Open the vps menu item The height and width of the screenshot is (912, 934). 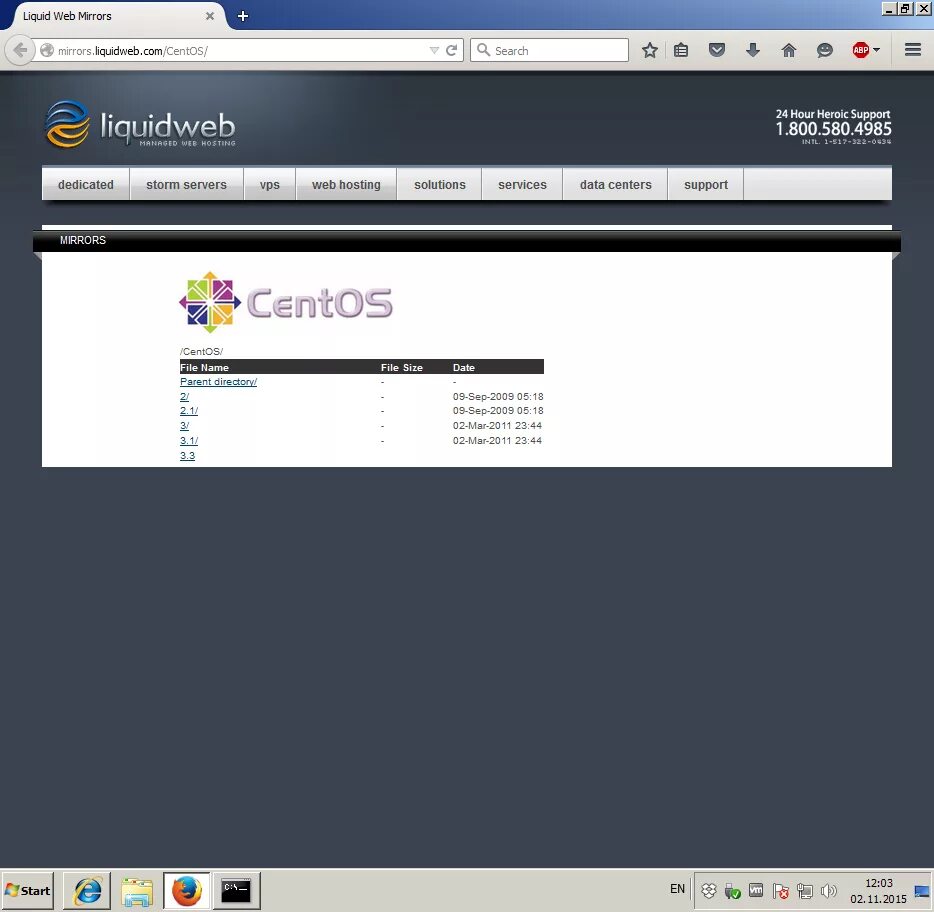pyautogui.click(x=270, y=185)
